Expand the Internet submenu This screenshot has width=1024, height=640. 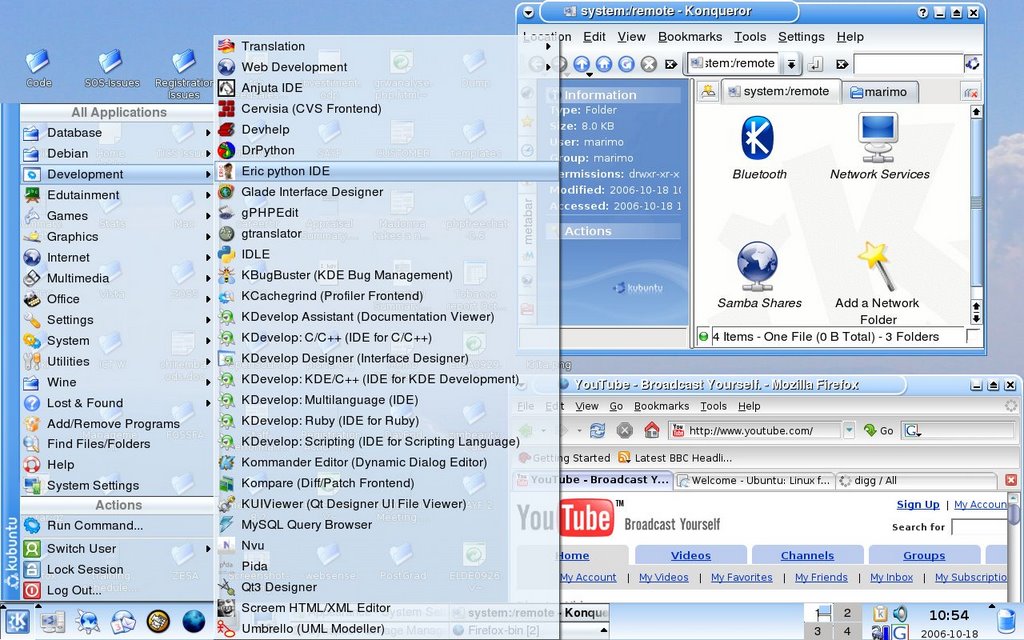[117, 257]
